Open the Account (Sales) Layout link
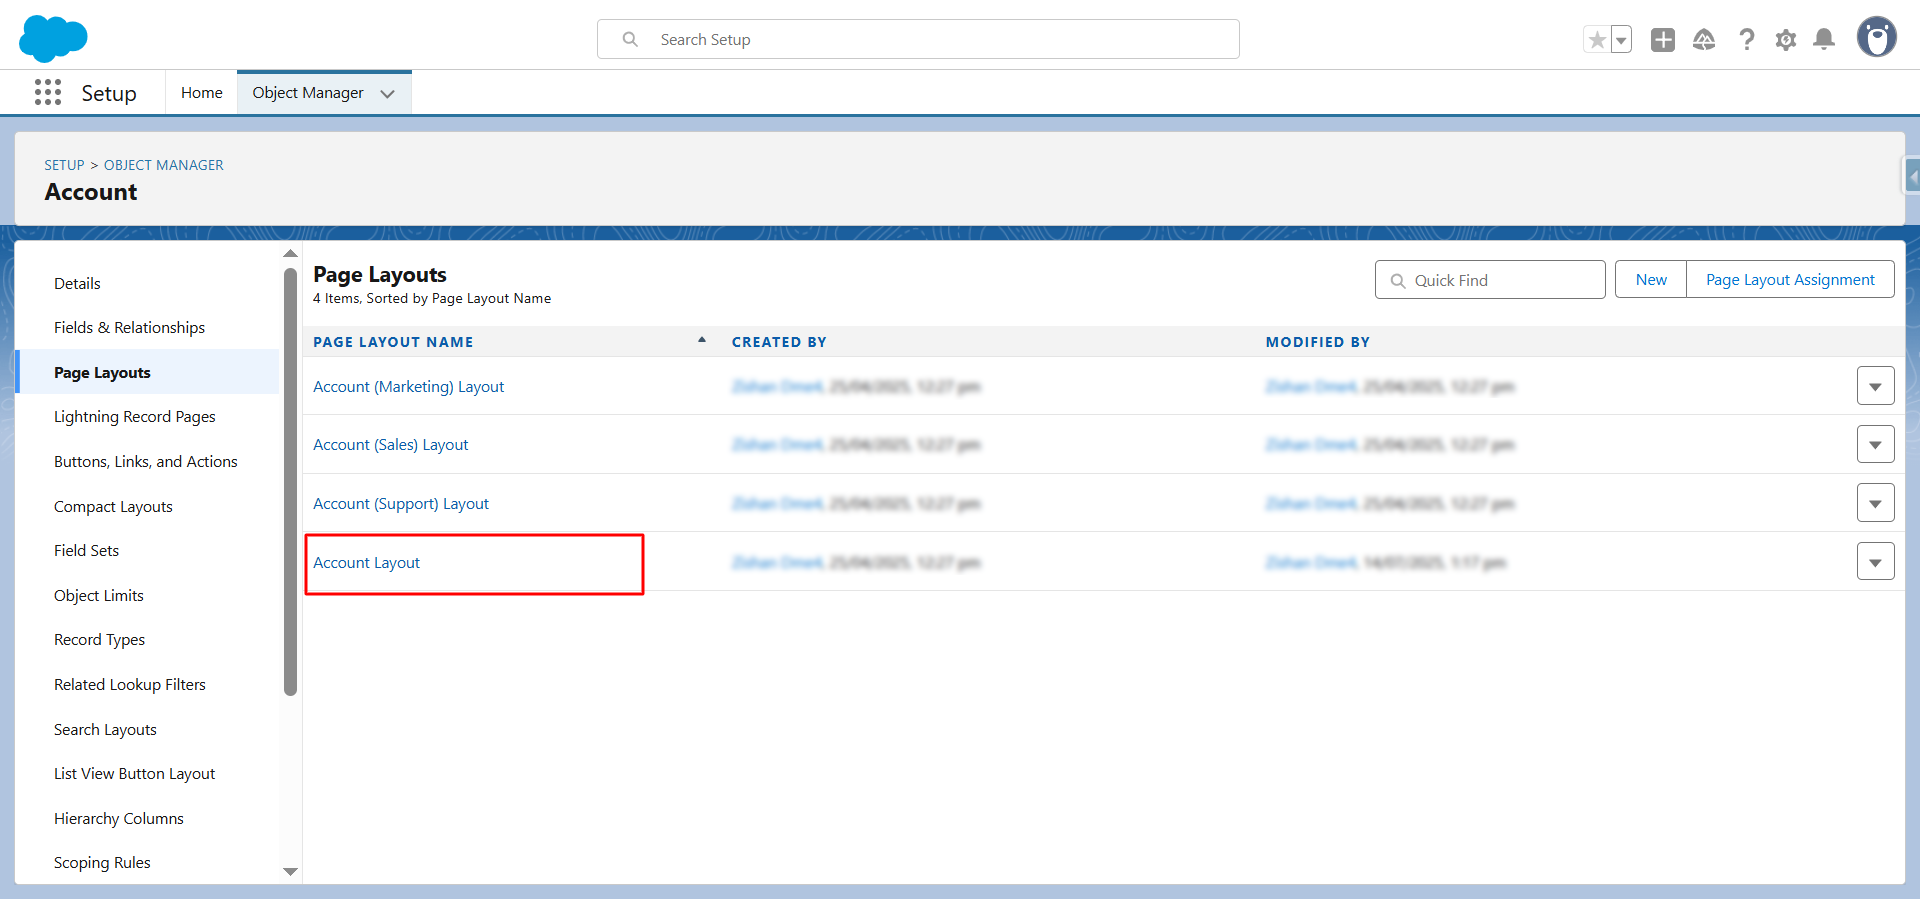Screen dimensions: 1920x908 pyautogui.click(x=390, y=445)
